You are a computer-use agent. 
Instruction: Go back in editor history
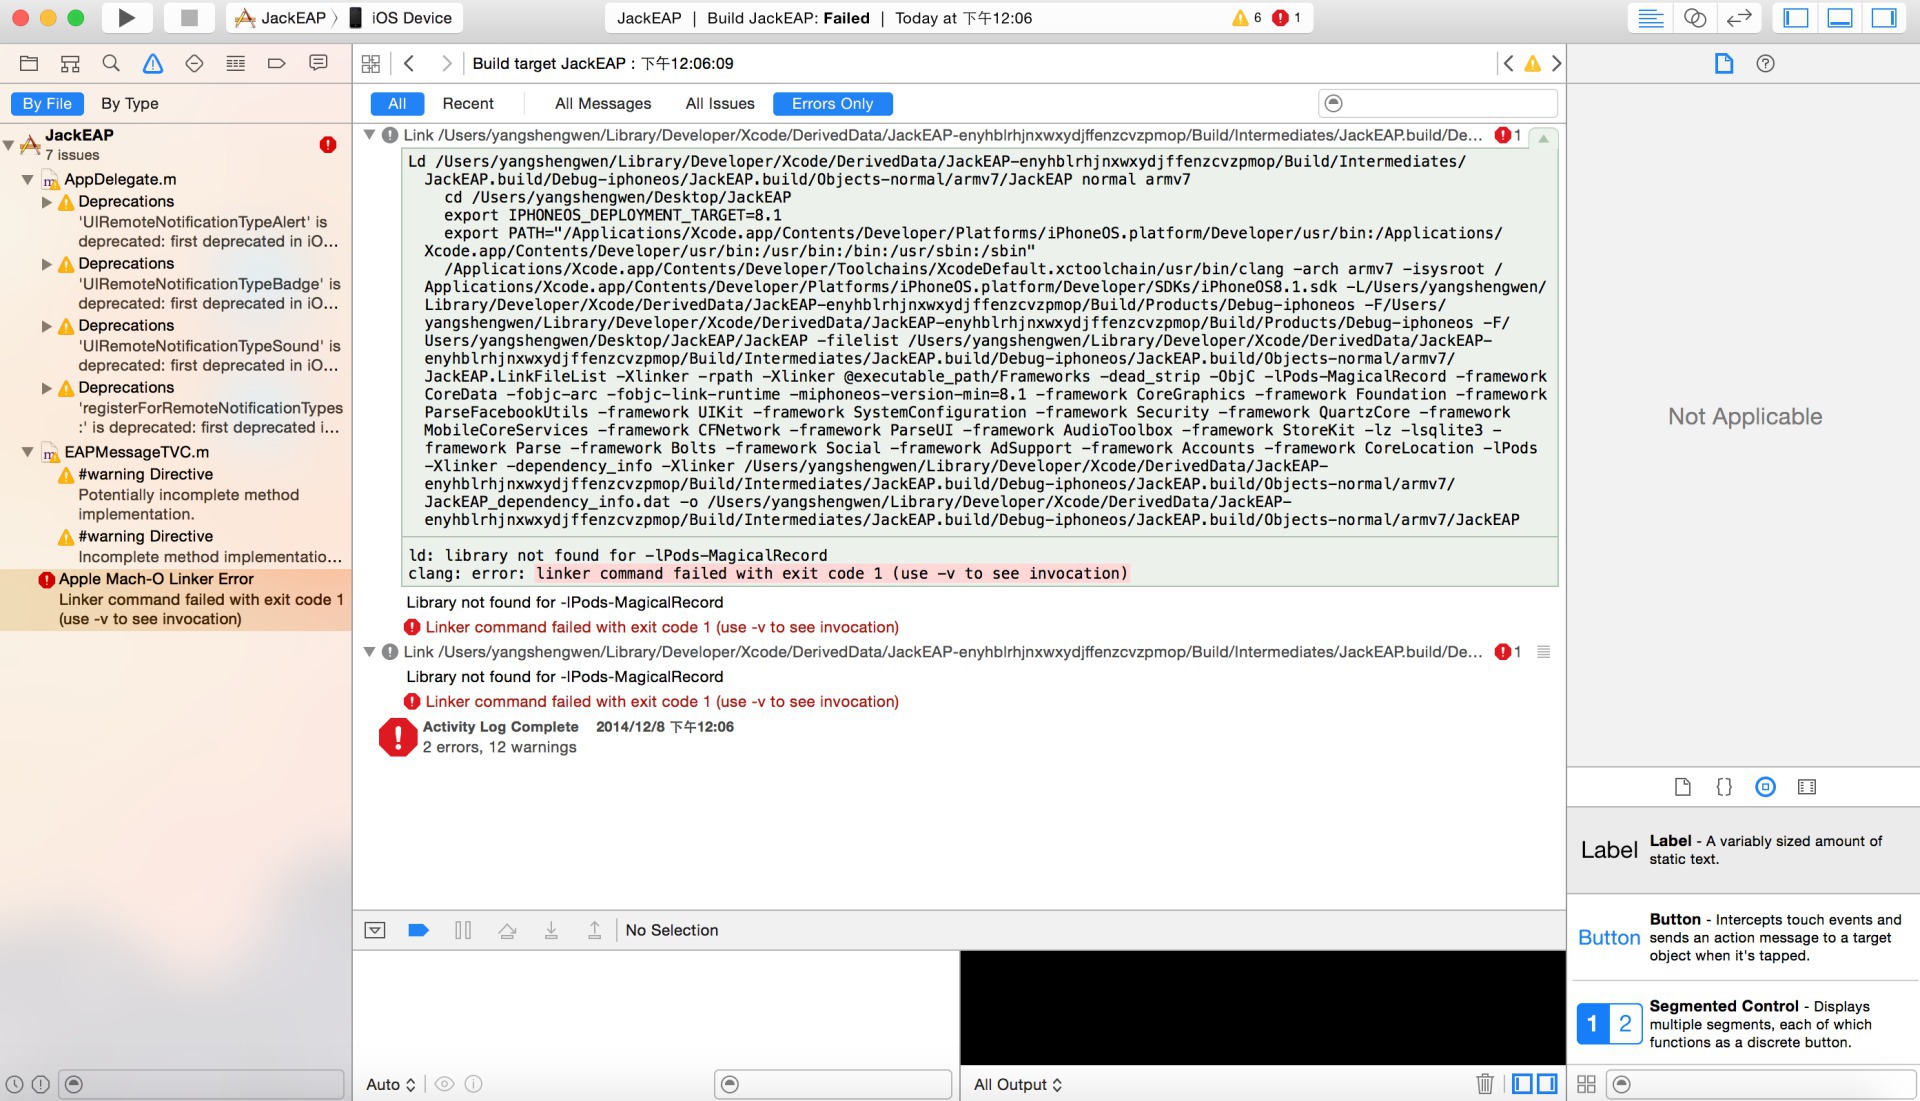pos(409,63)
